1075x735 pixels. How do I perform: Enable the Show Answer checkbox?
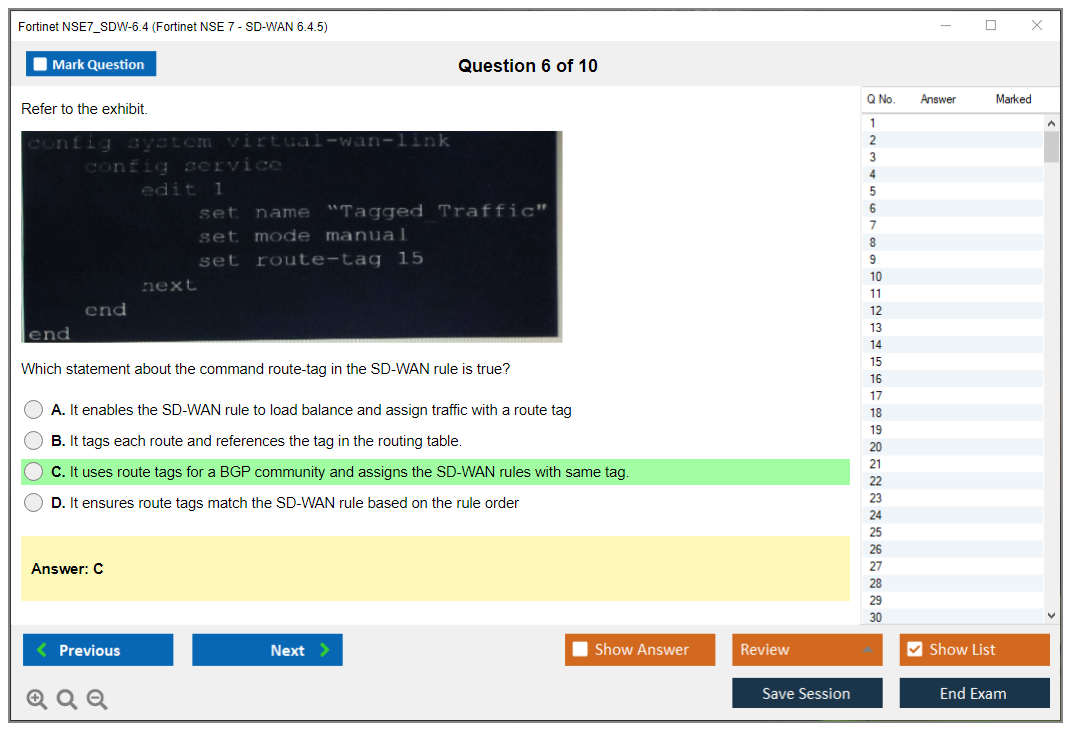pos(581,650)
